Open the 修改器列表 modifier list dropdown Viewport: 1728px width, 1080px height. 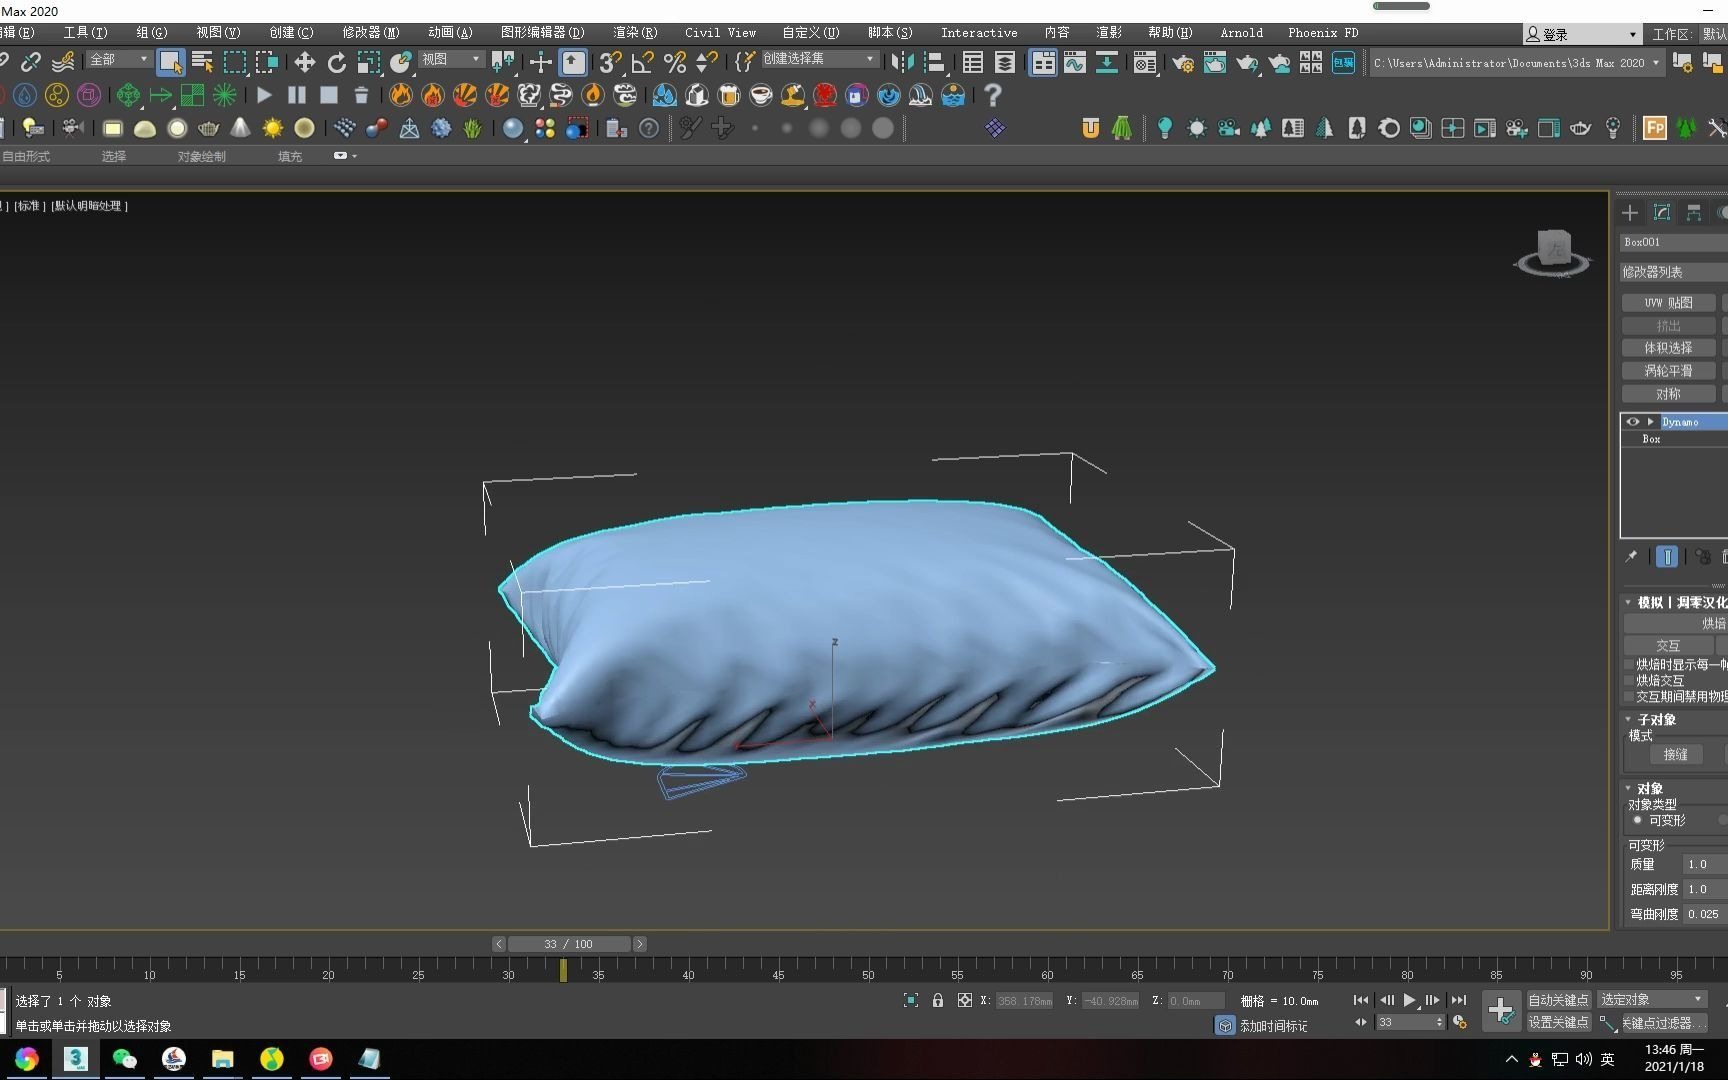[x=1673, y=272]
